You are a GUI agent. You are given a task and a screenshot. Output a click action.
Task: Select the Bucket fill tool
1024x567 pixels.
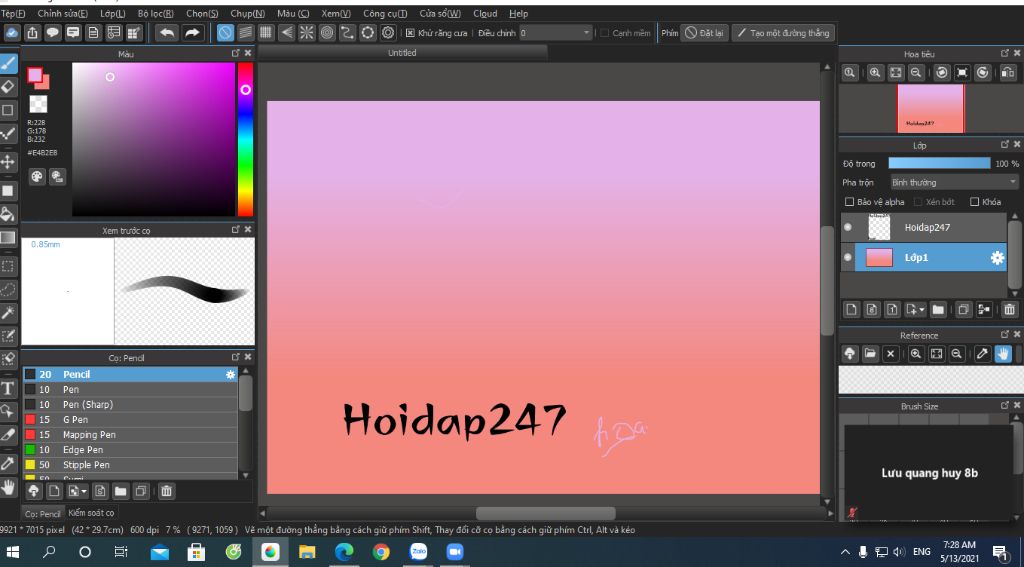(8, 214)
